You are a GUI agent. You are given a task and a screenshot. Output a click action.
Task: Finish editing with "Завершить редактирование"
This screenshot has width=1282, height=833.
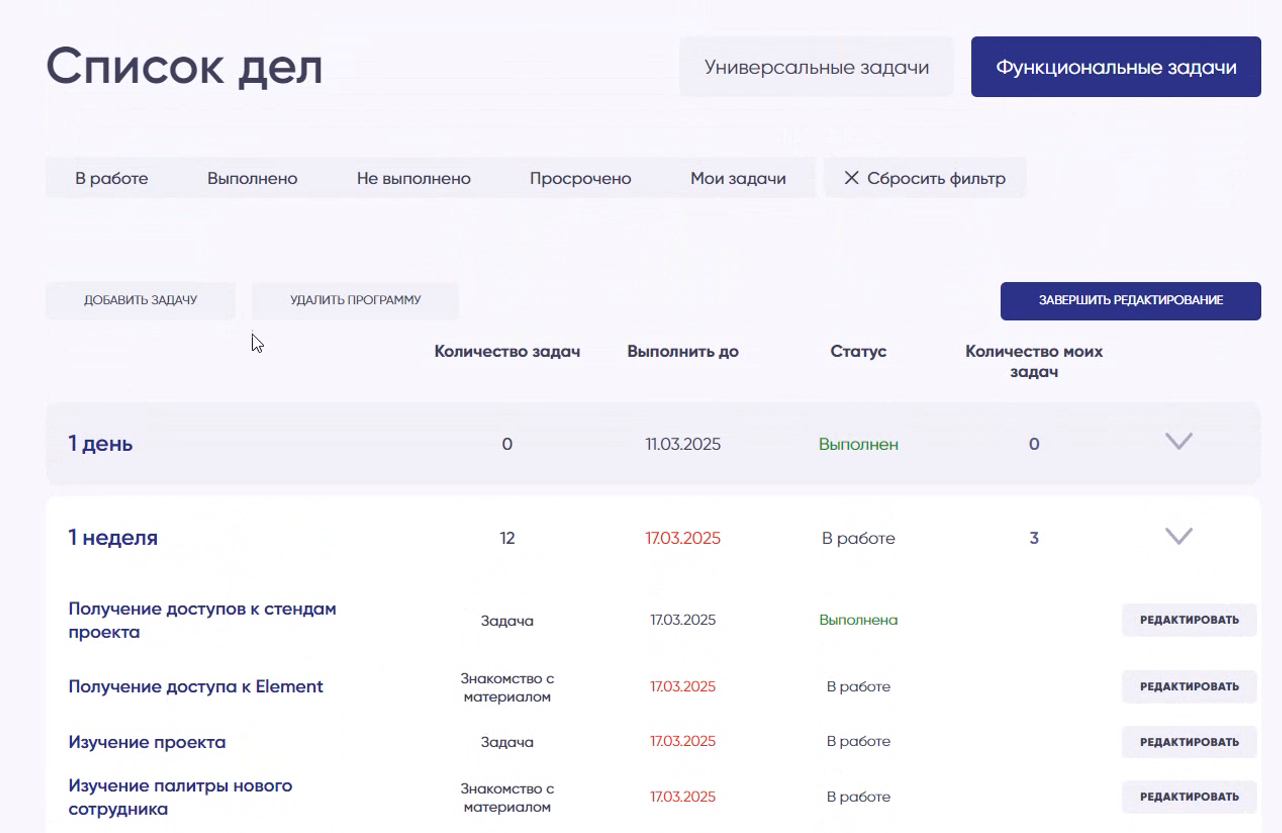click(1130, 300)
